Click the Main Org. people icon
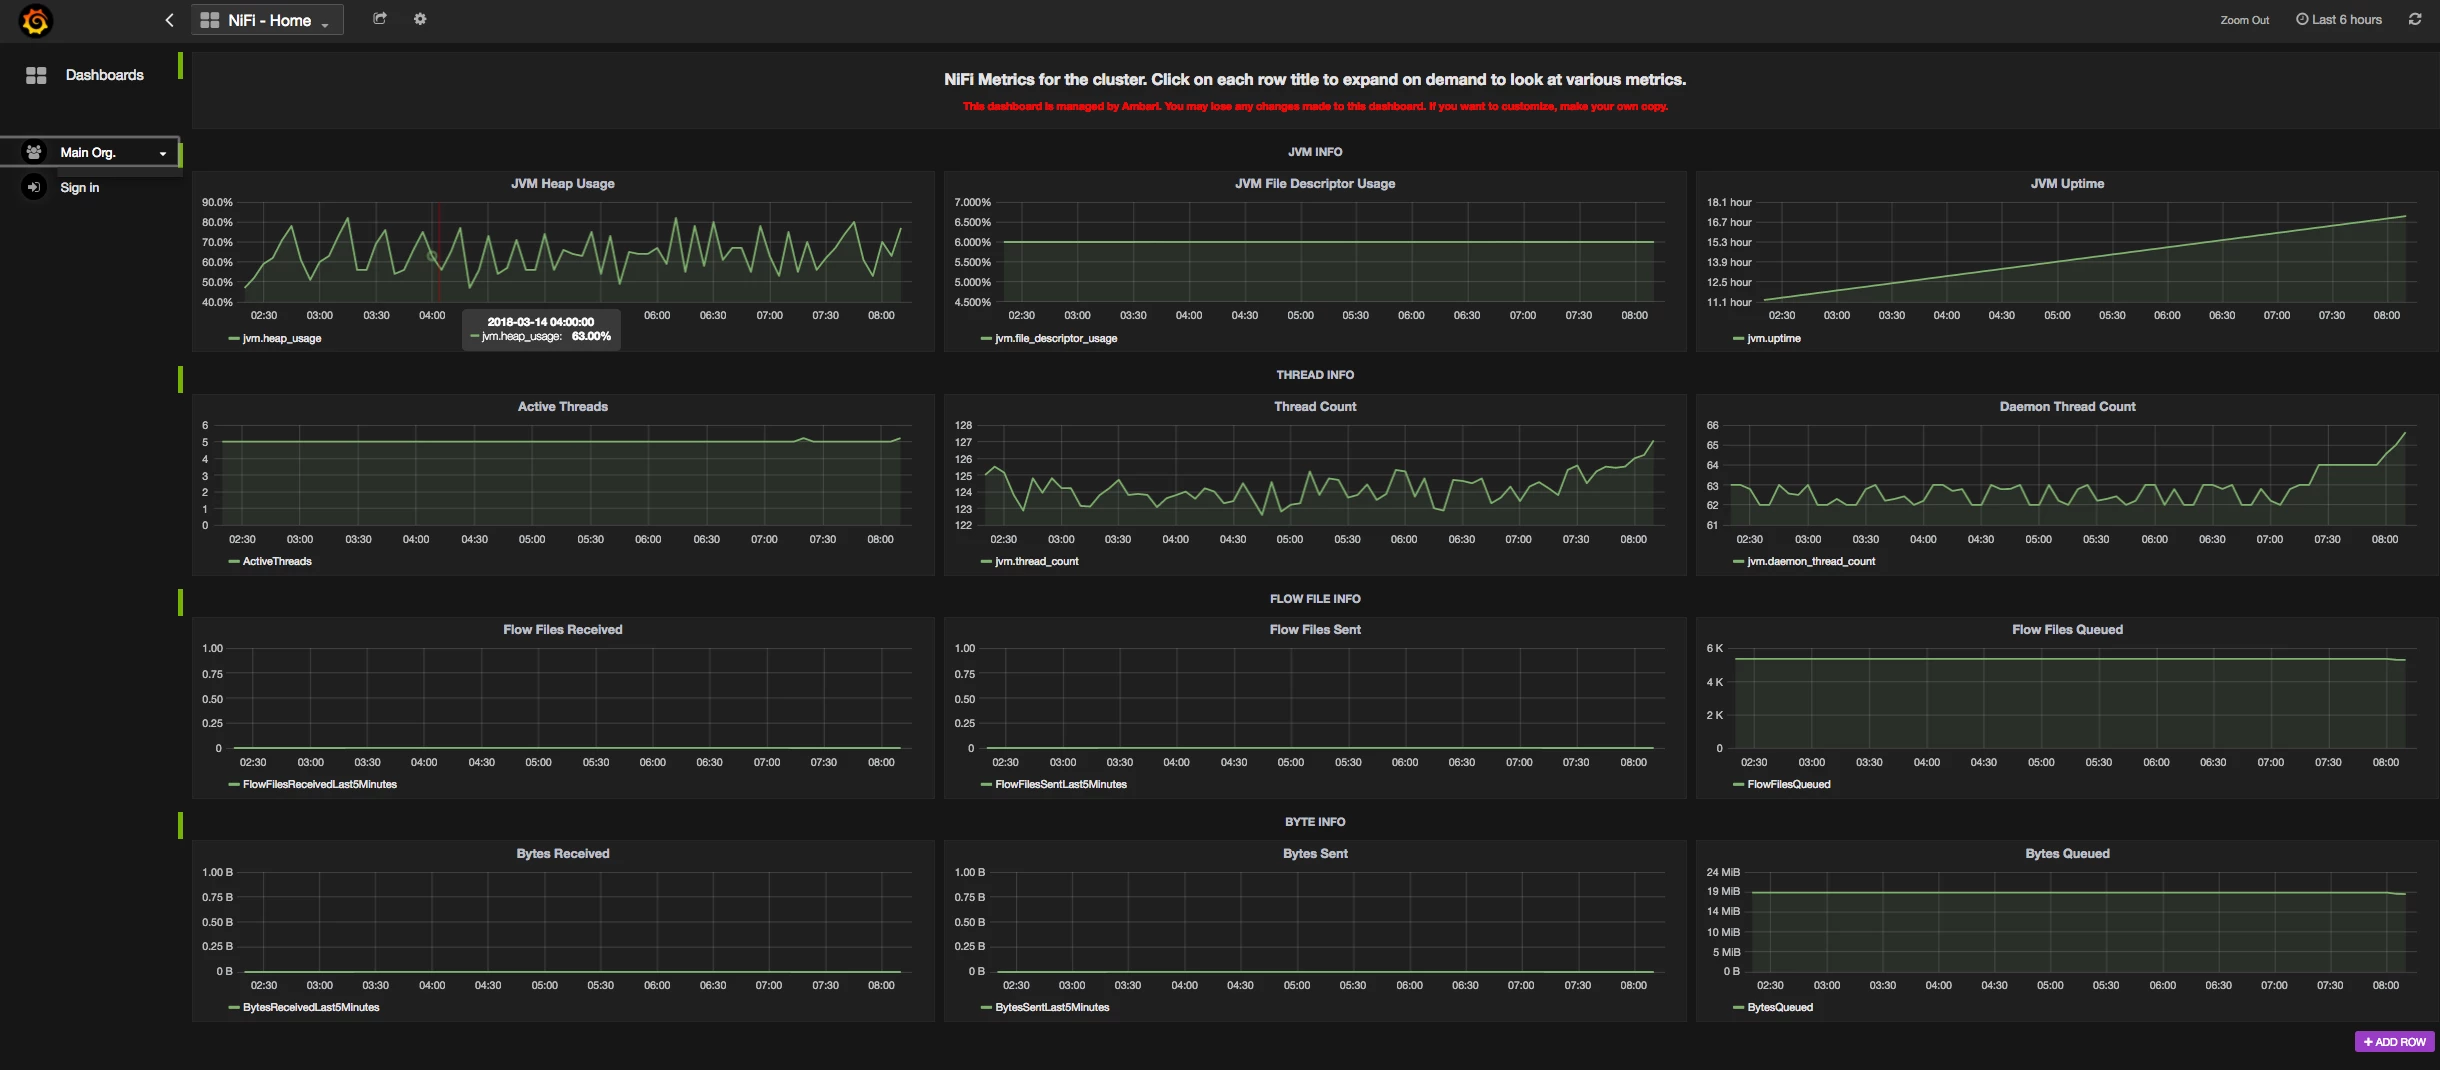2440x1070 pixels. [34, 152]
